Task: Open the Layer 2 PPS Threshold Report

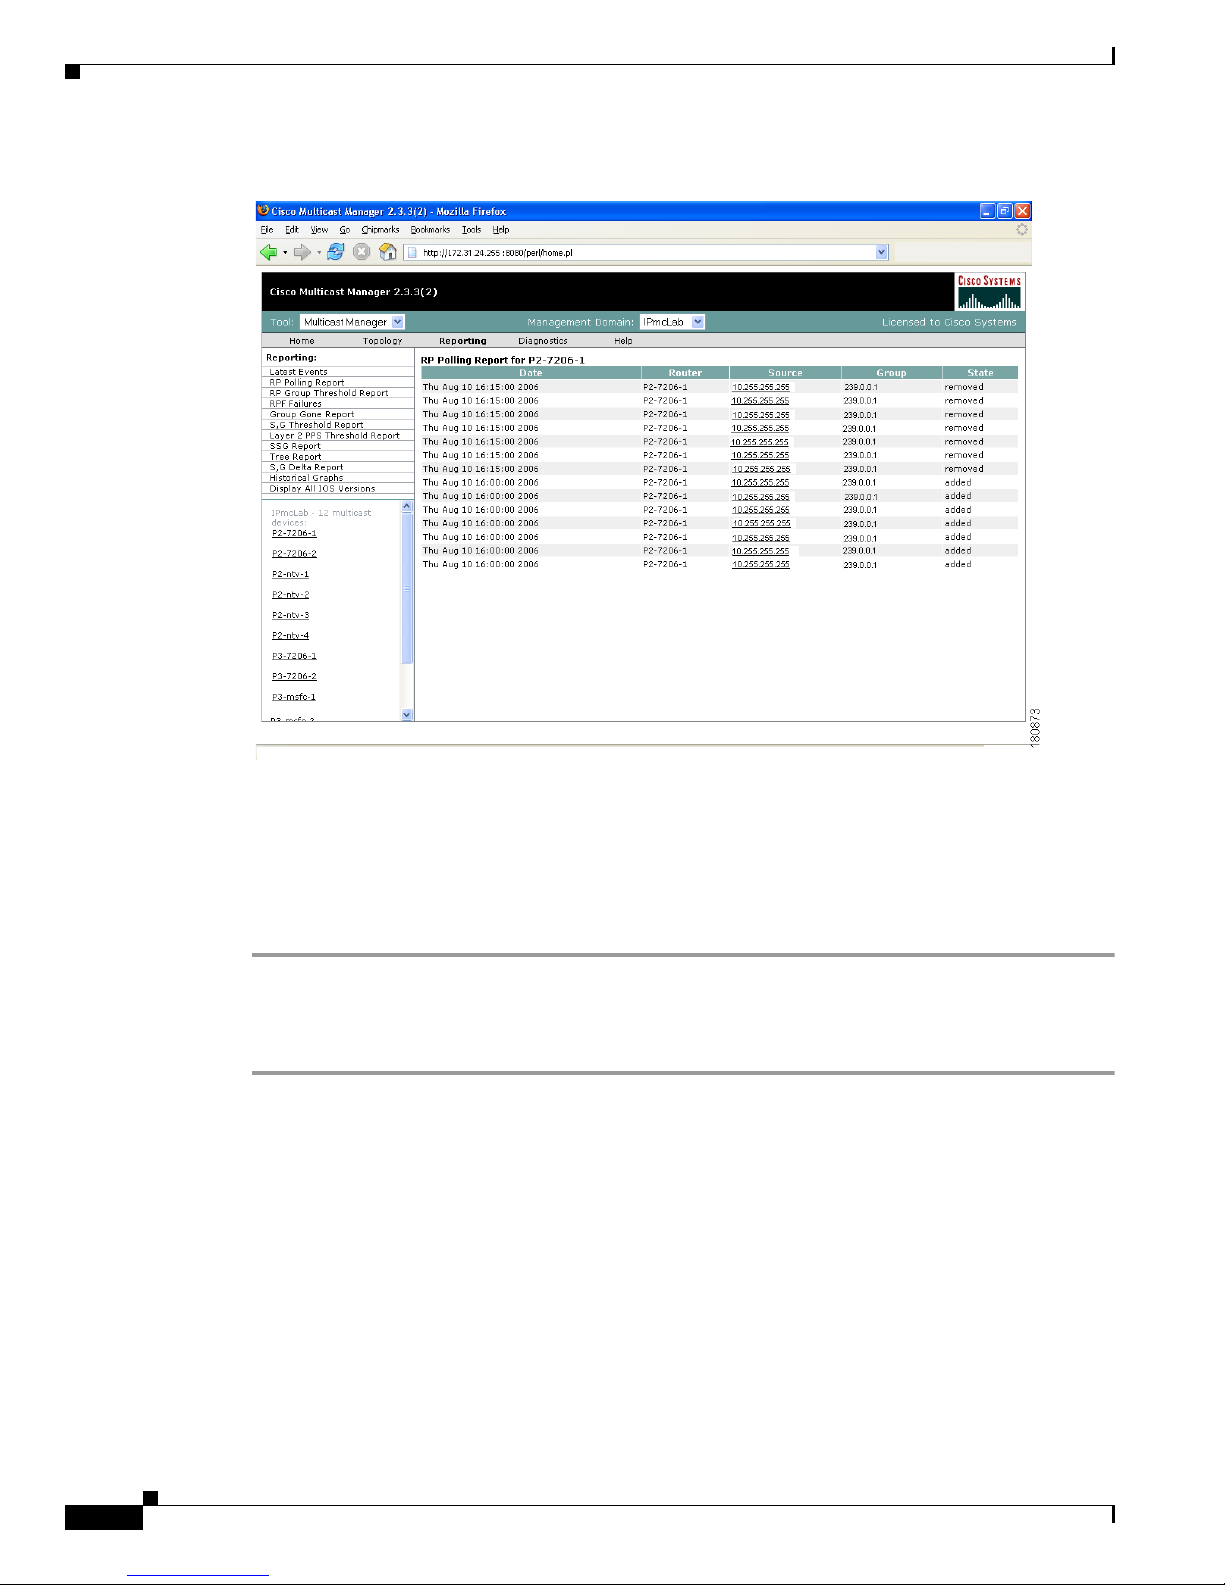Action: (x=334, y=436)
